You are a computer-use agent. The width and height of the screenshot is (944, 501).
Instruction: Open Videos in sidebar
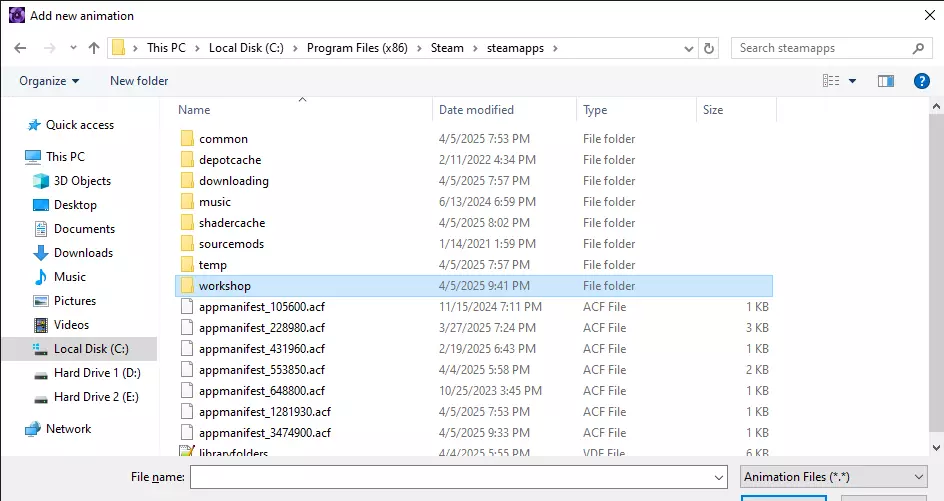[71, 325]
